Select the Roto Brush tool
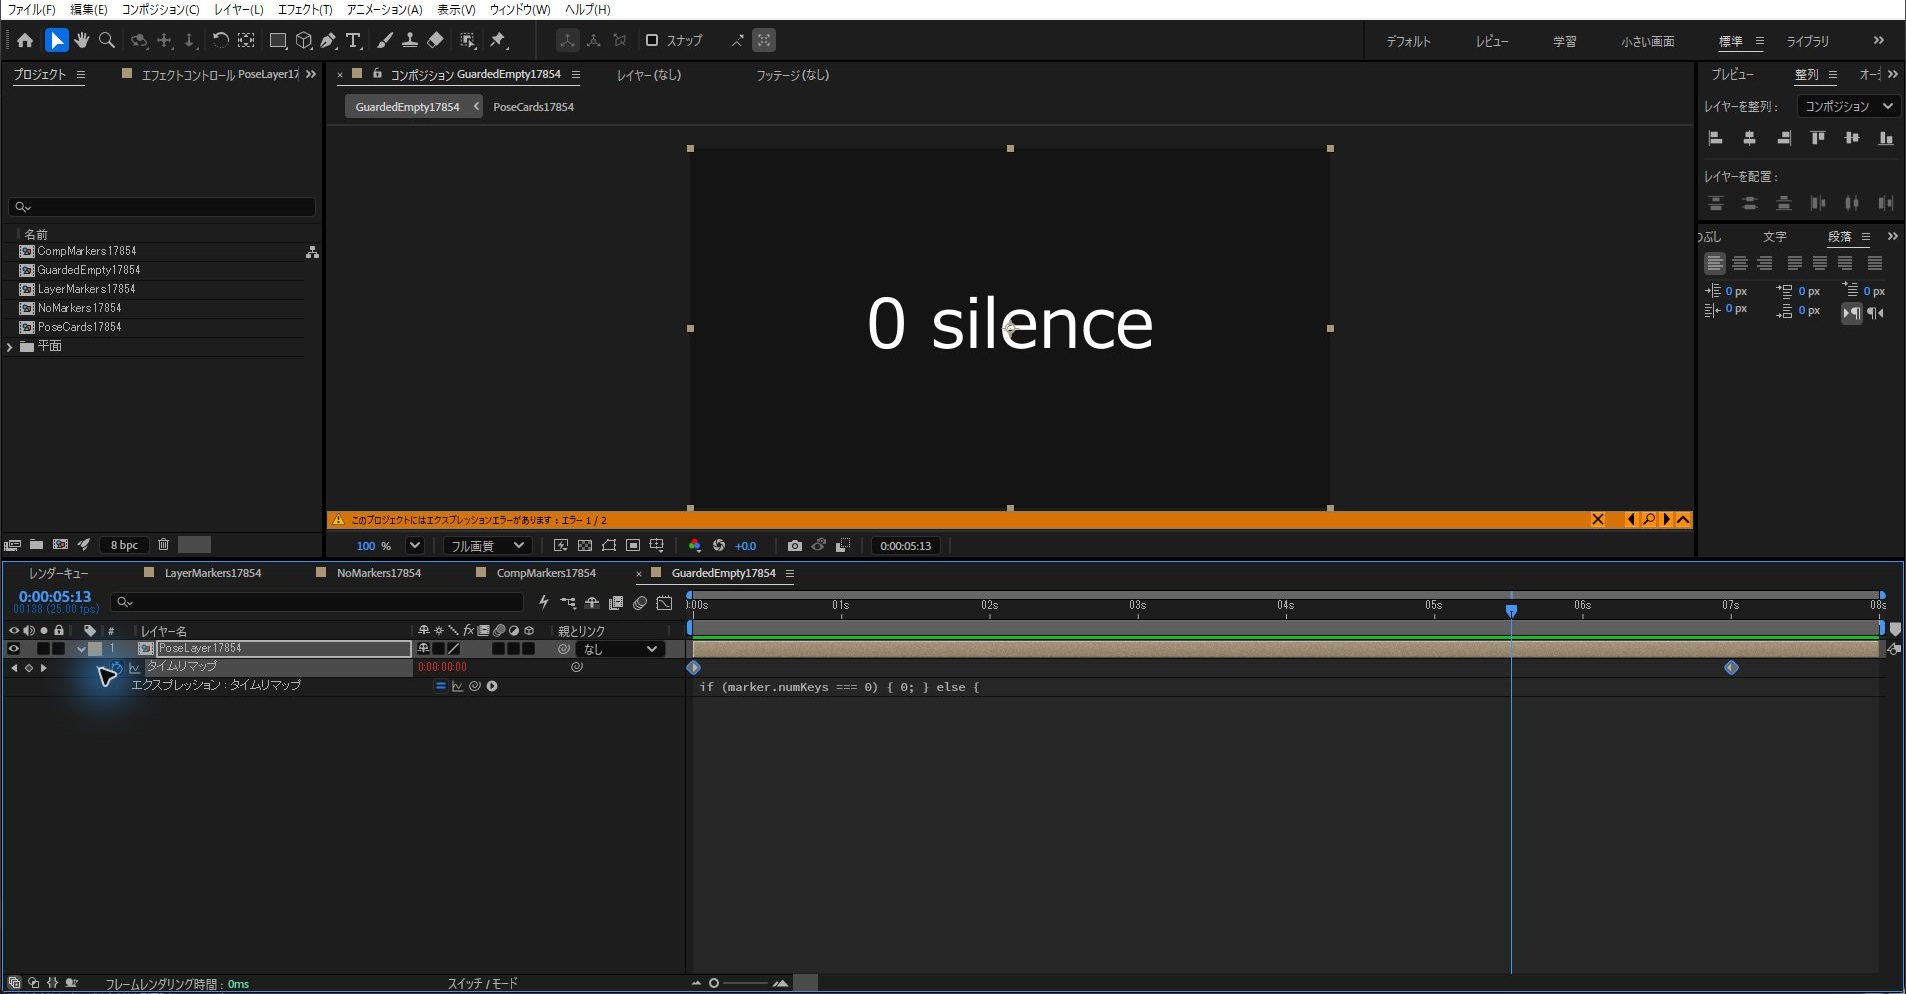The height and width of the screenshot is (994, 1906). 467,40
